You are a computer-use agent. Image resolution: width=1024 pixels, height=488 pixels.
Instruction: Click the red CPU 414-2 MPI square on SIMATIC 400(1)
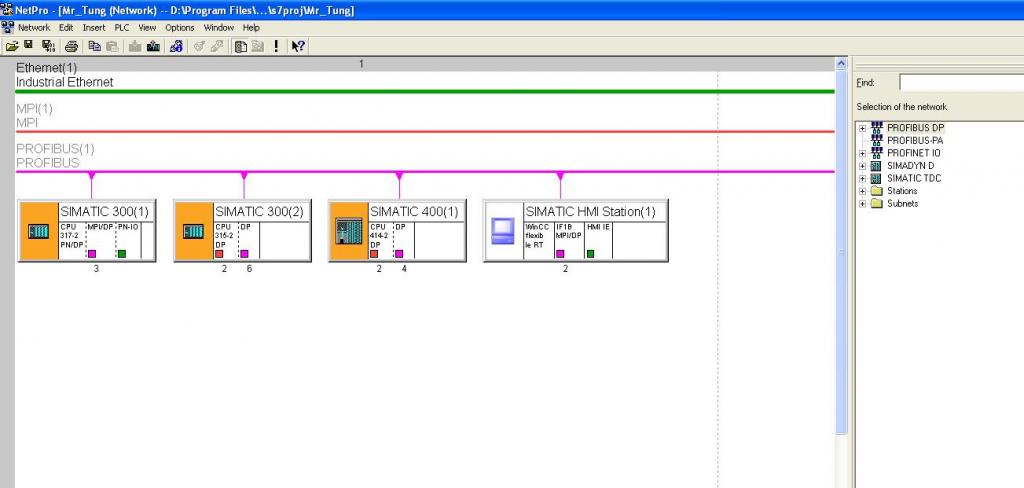pos(374,253)
